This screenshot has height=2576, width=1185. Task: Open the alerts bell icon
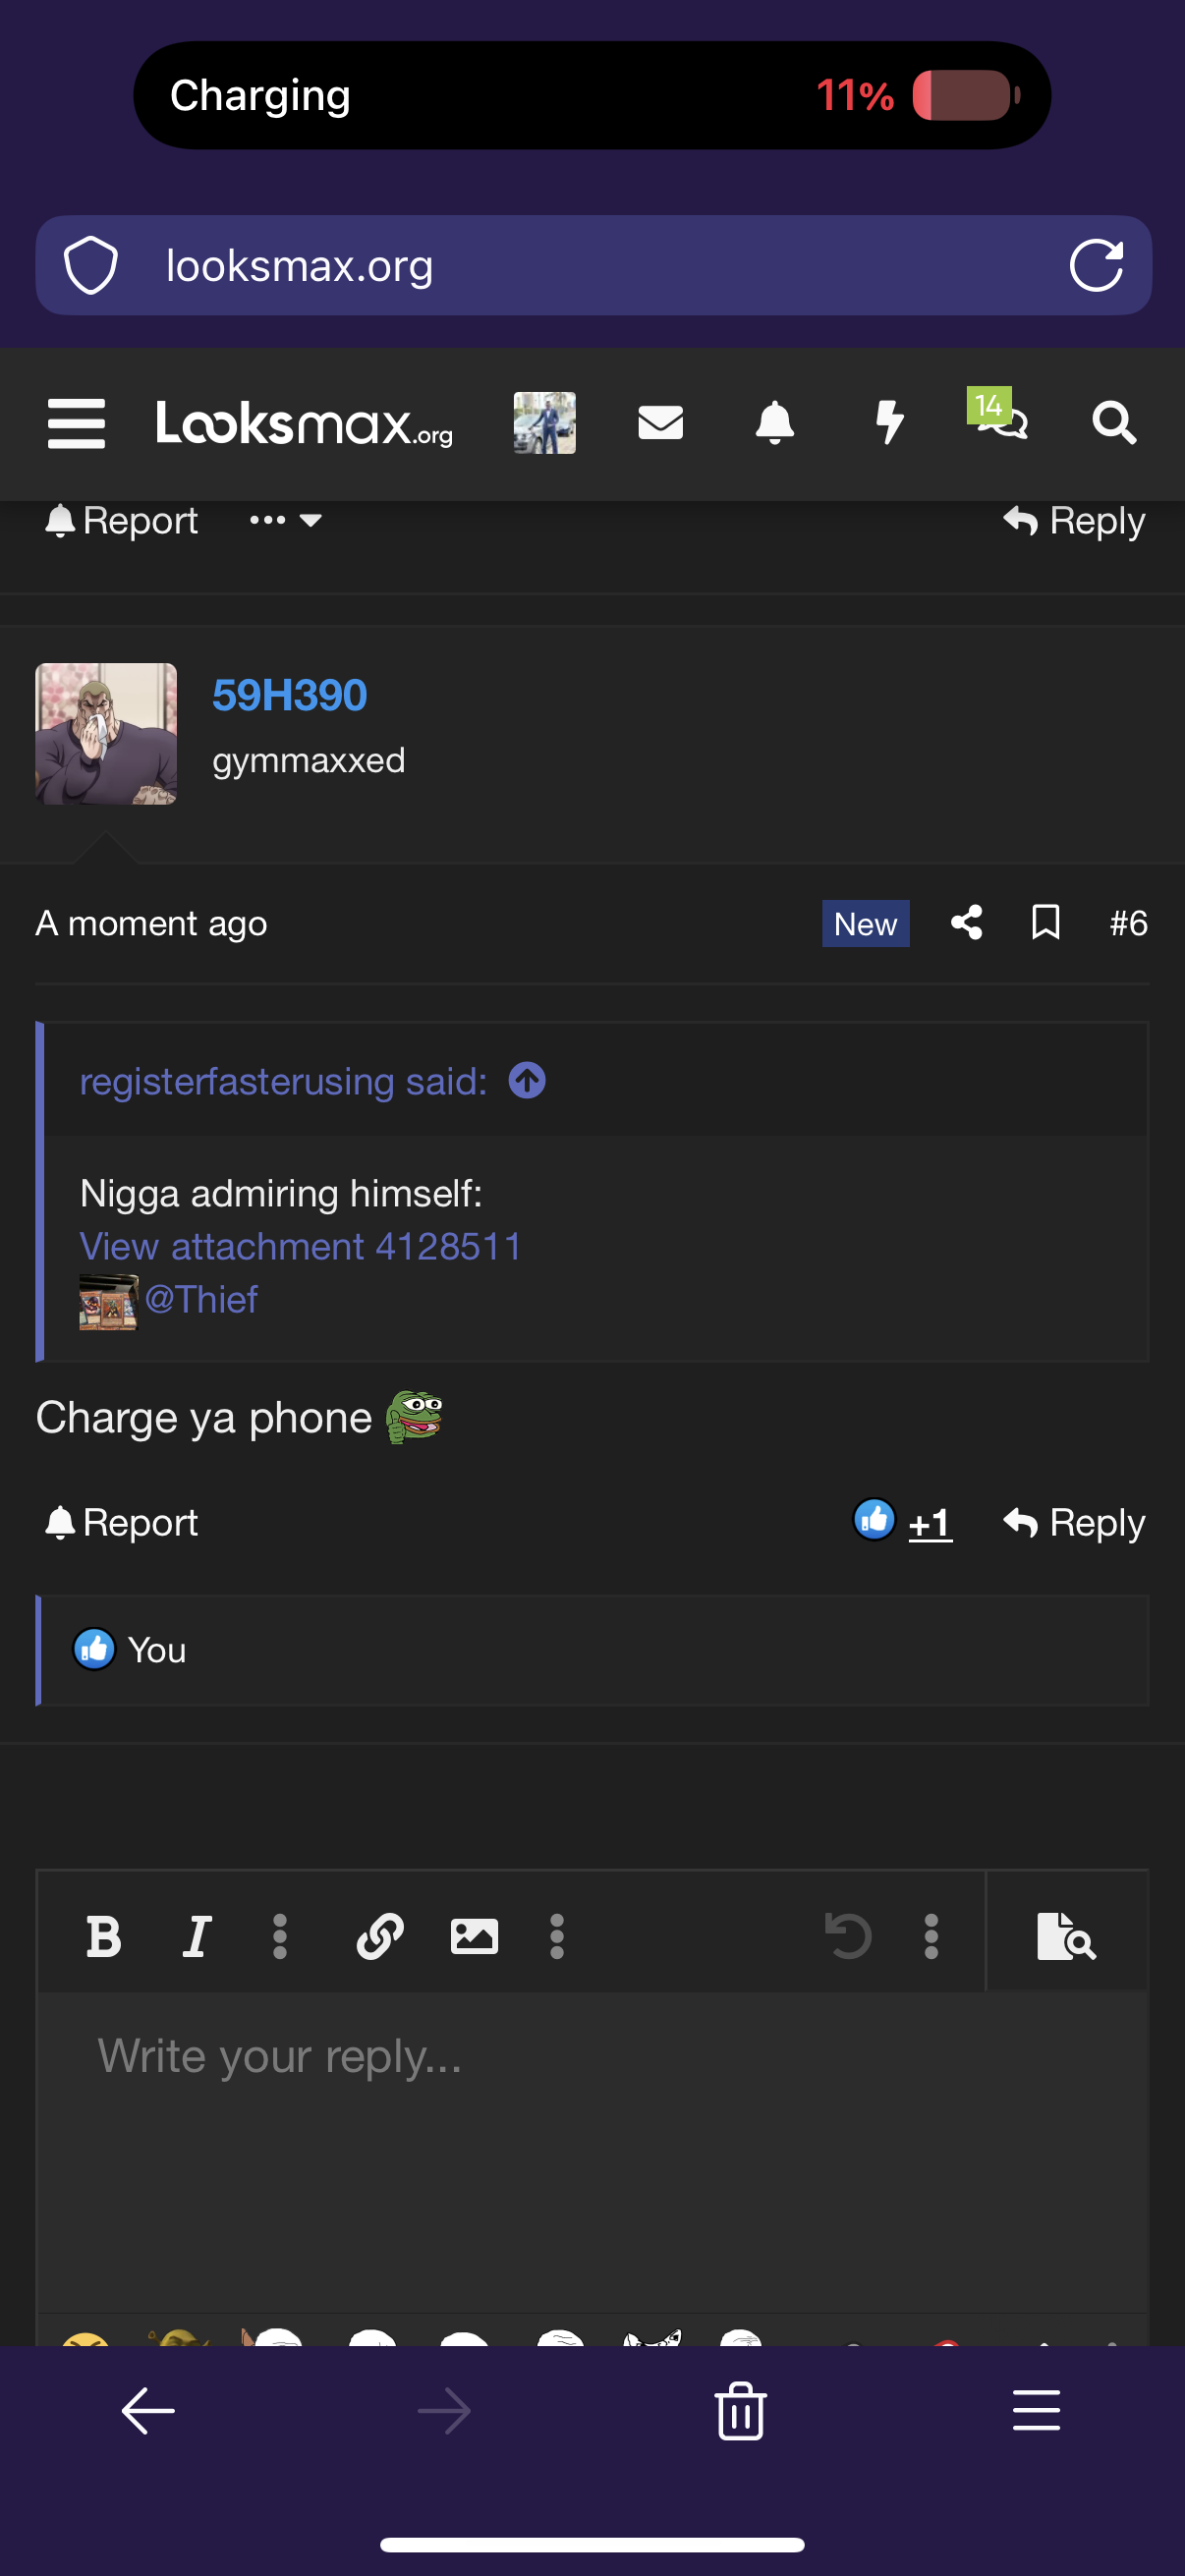(x=775, y=423)
